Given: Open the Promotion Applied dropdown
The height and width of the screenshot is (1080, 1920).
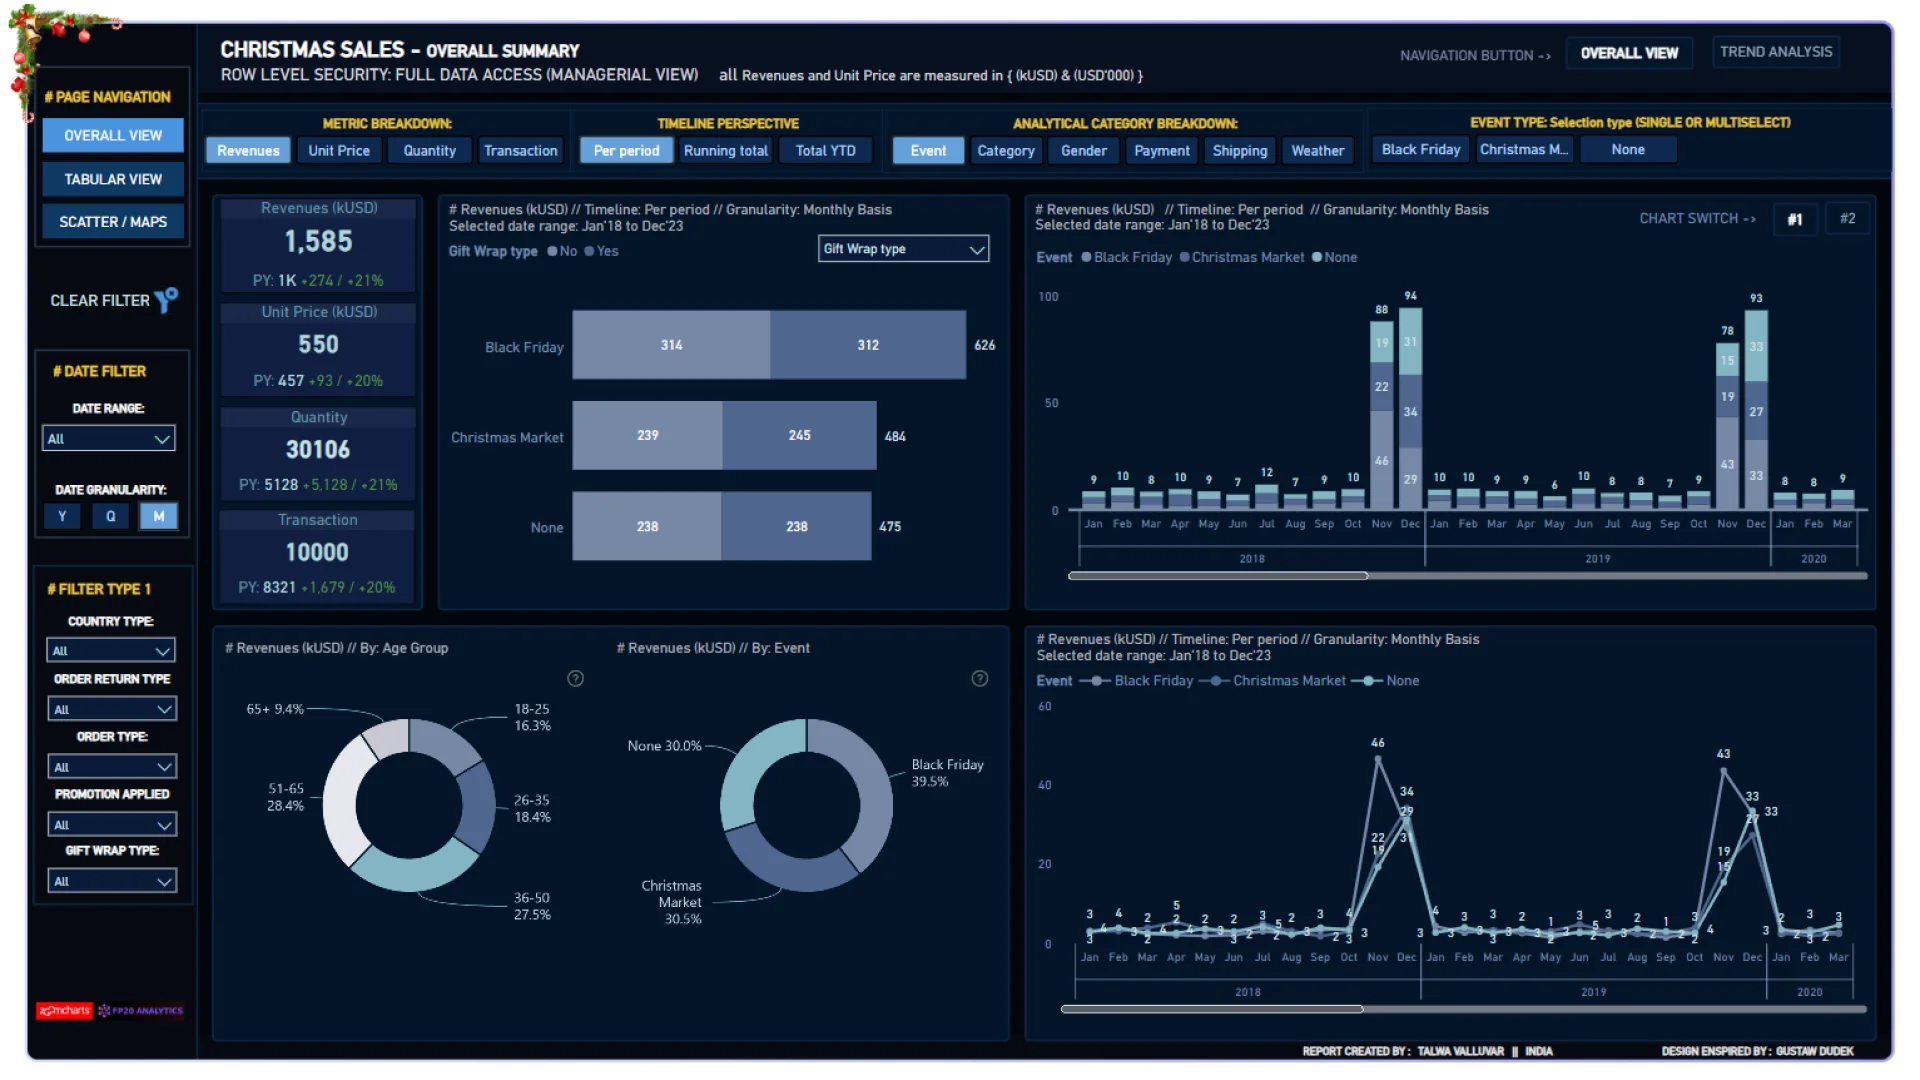Looking at the screenshot, I should click(112, 826).
